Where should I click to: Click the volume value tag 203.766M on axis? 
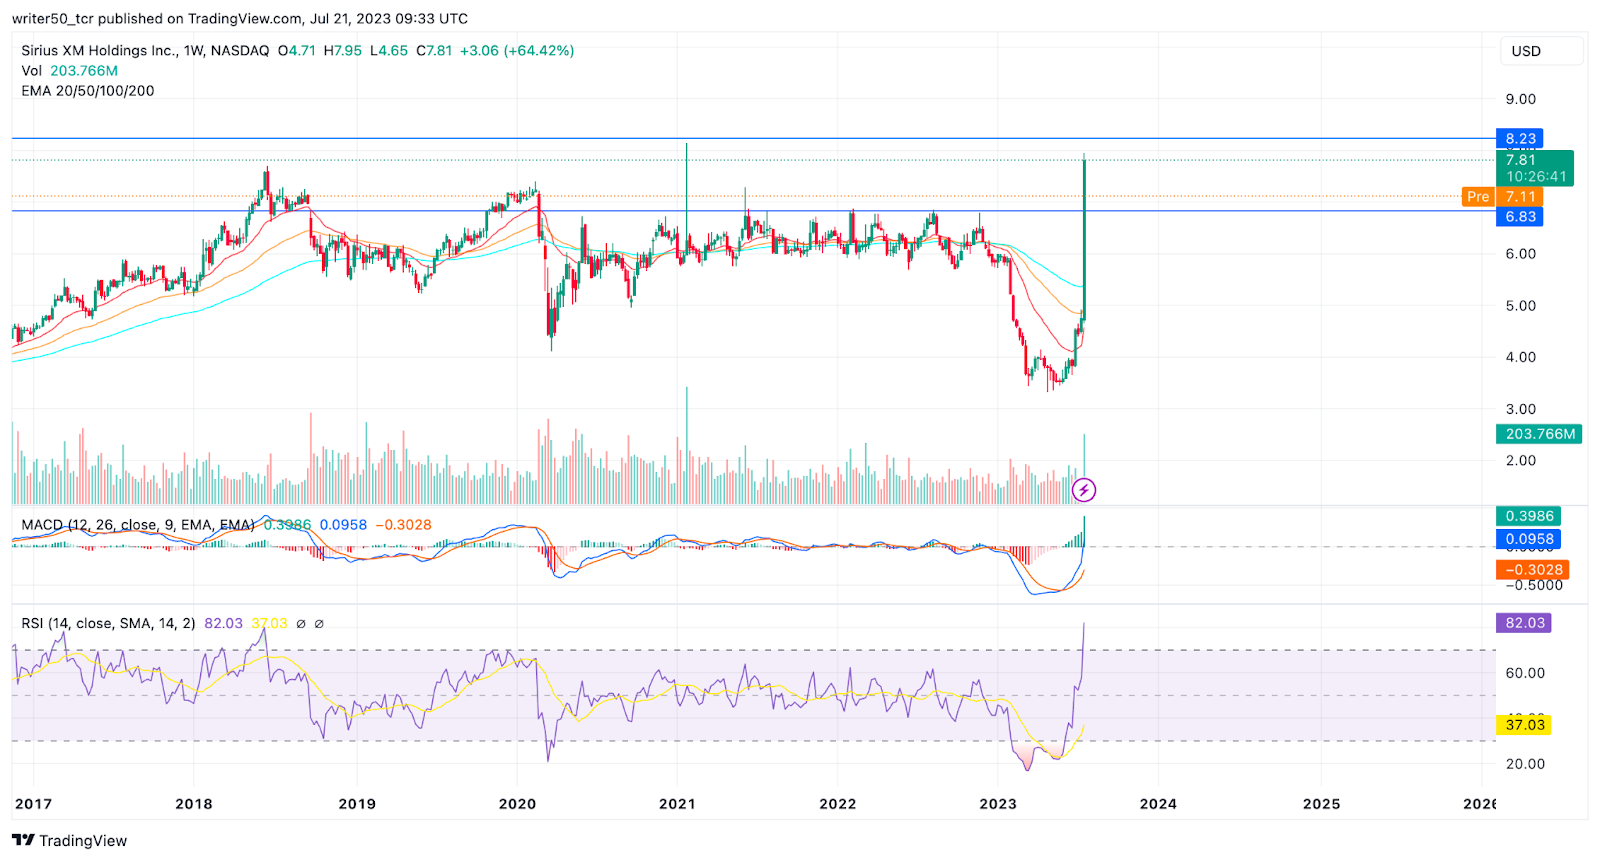(1540, 434)
